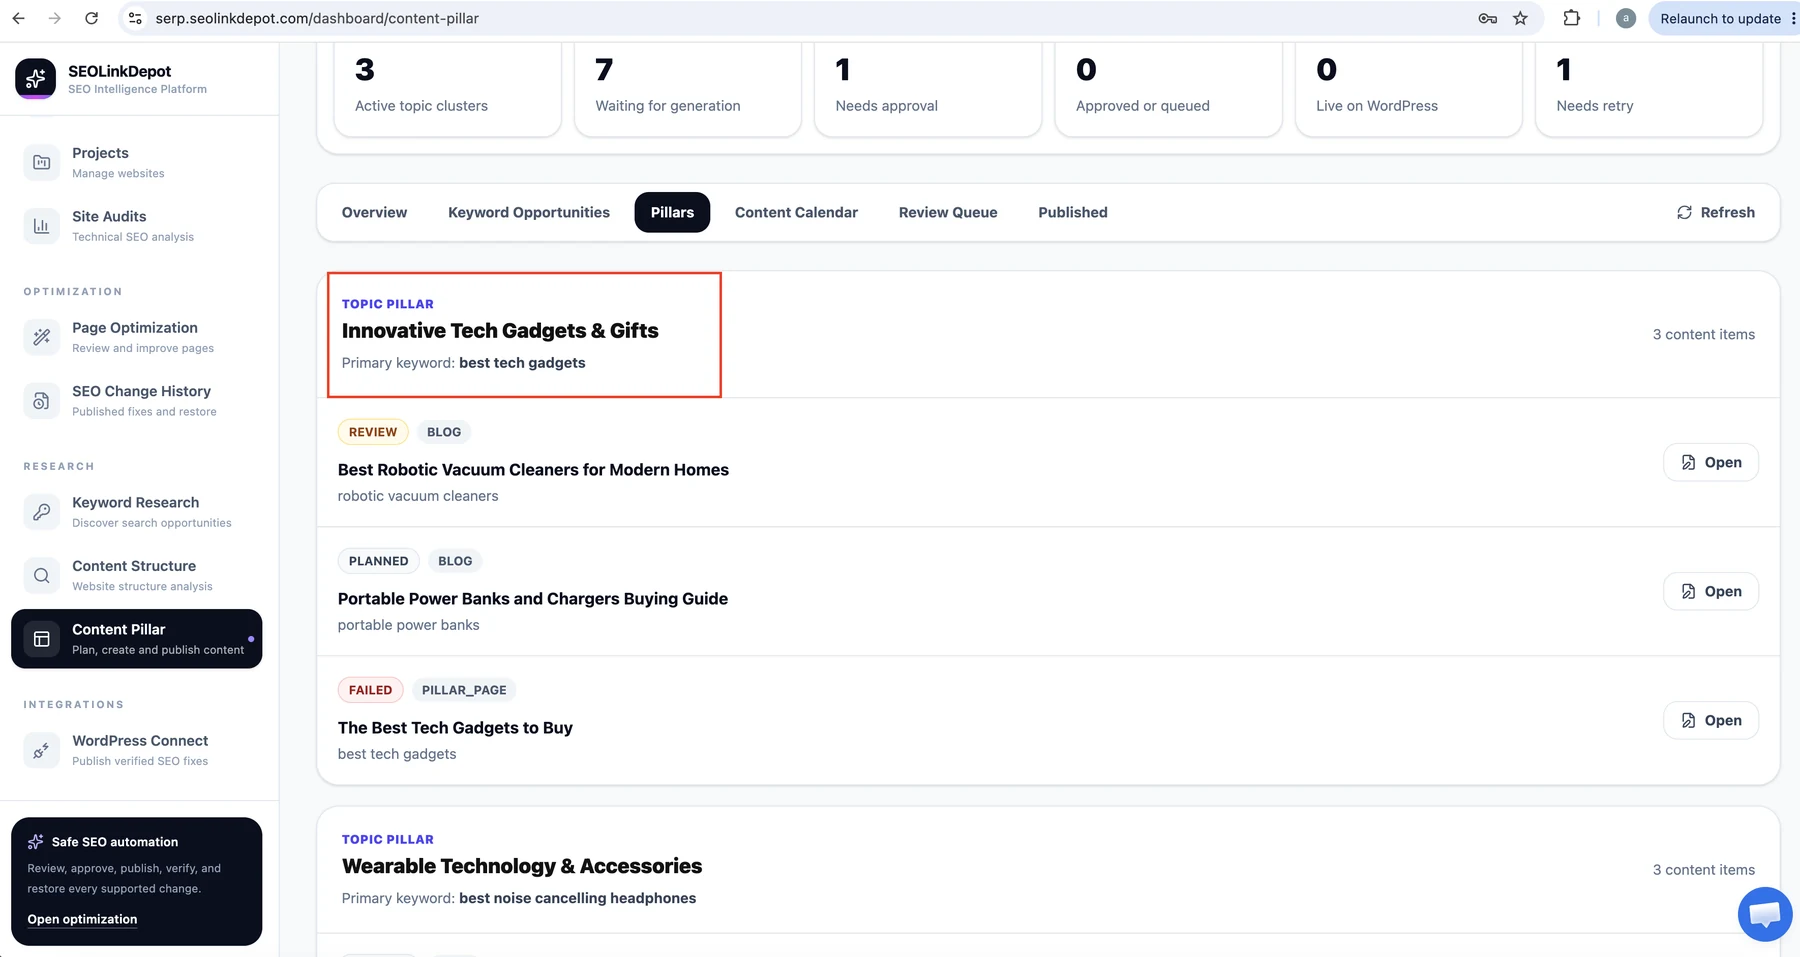Click the Live on WordPress card

1409,89
